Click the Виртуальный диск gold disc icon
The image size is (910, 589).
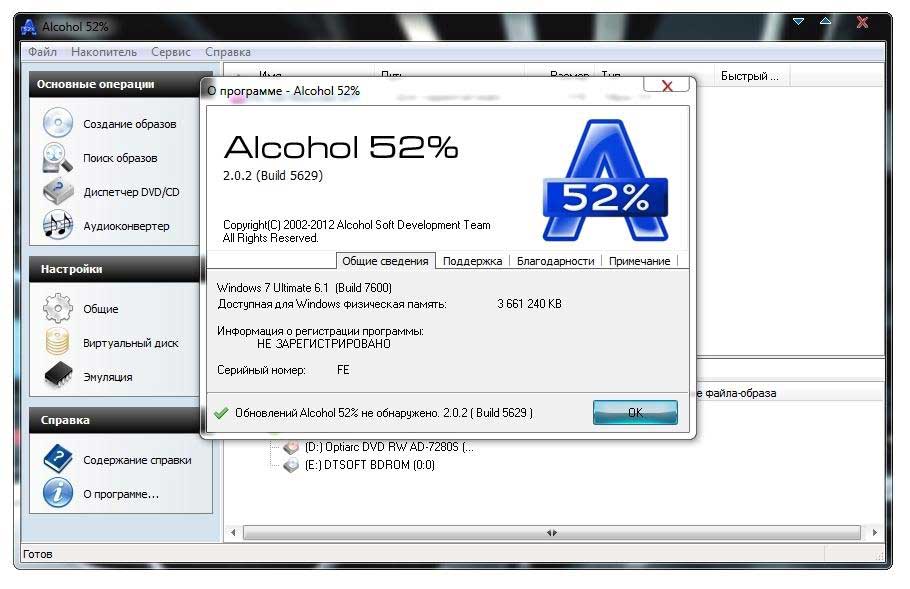pos(57,342)
